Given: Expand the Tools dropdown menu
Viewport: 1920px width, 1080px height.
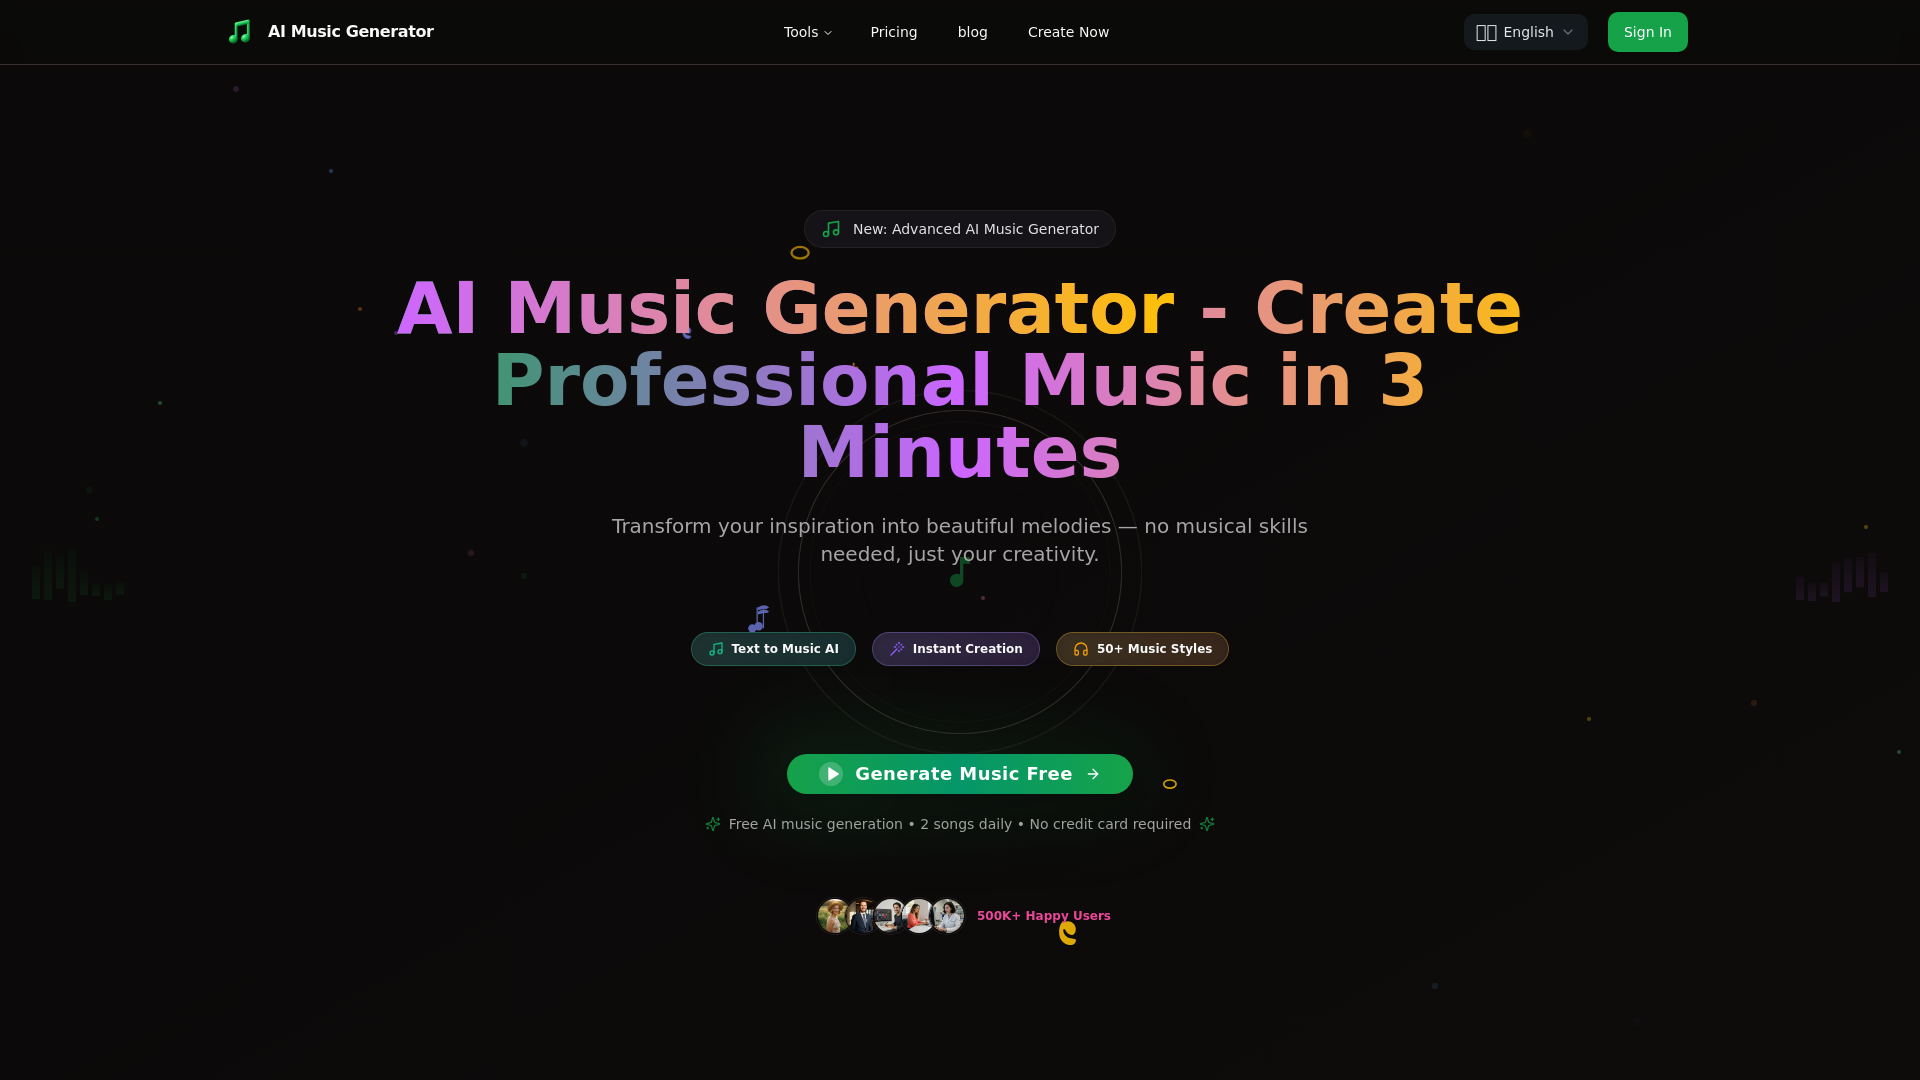Looking at the screenshot, I should tap(807, 32).
